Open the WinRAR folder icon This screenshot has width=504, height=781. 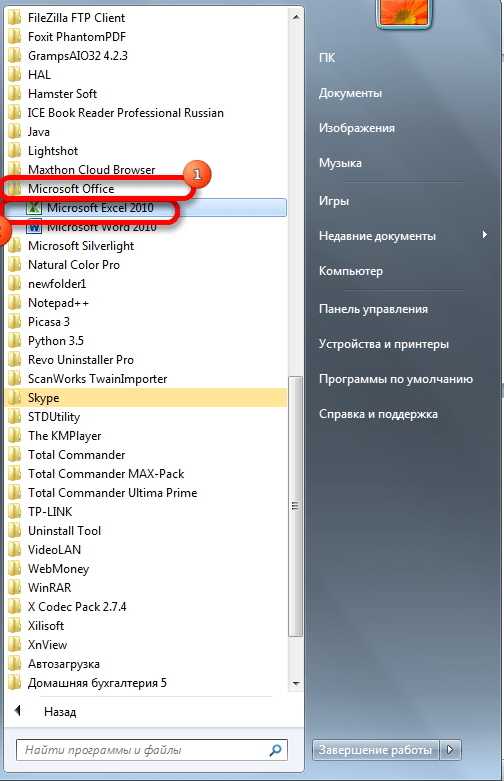click(x=15, y=588)
